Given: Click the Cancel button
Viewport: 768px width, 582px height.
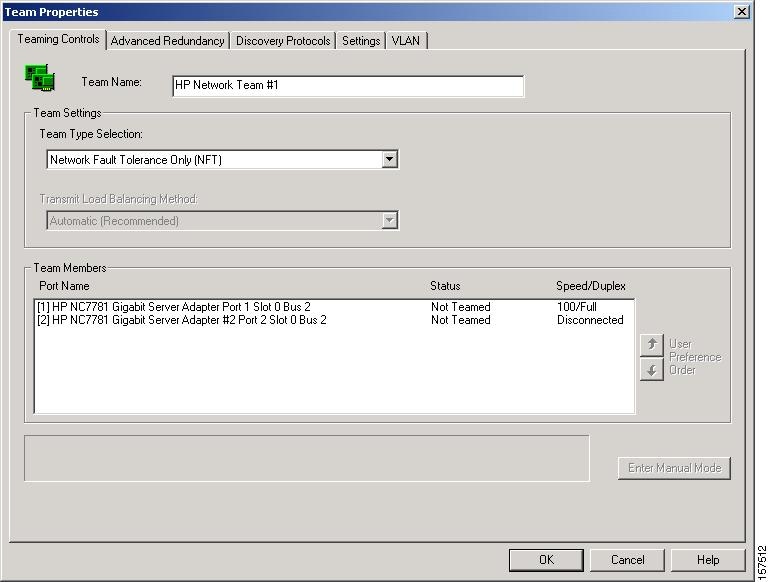Looking at the screenshot, I should (627, 560).
